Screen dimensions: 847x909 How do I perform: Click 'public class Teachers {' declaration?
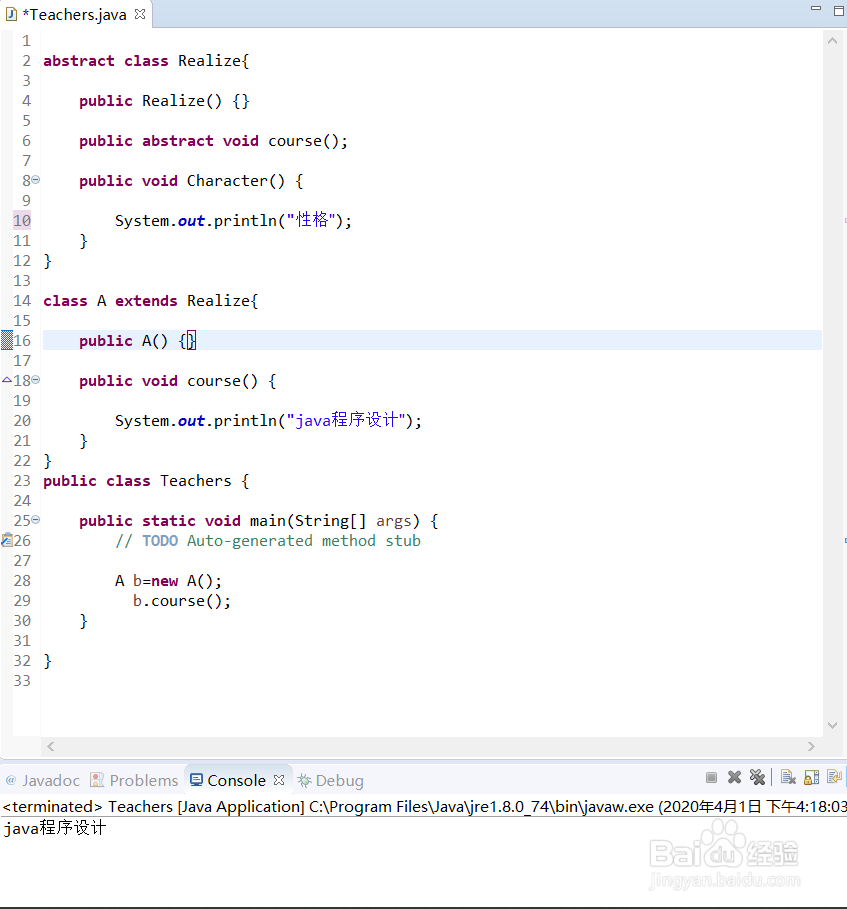(x=146, y=481)
